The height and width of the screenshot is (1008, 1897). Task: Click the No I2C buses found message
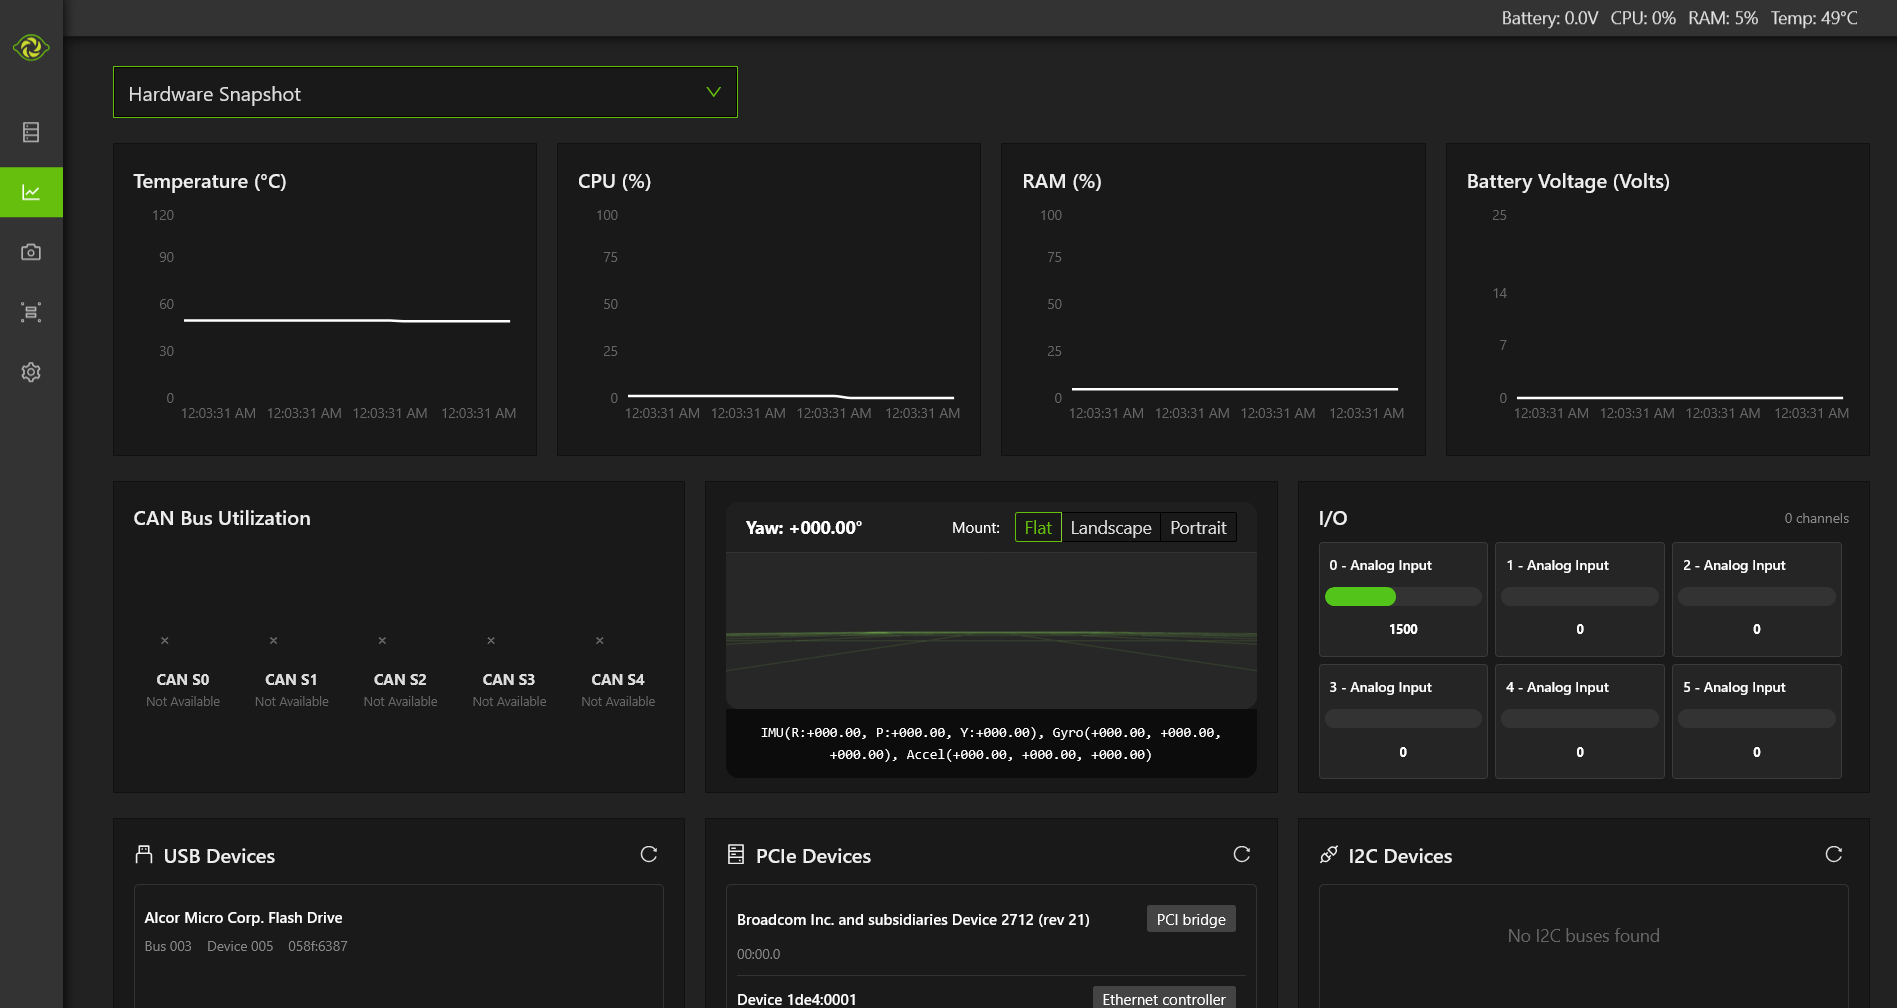[x=1583, y=936]
